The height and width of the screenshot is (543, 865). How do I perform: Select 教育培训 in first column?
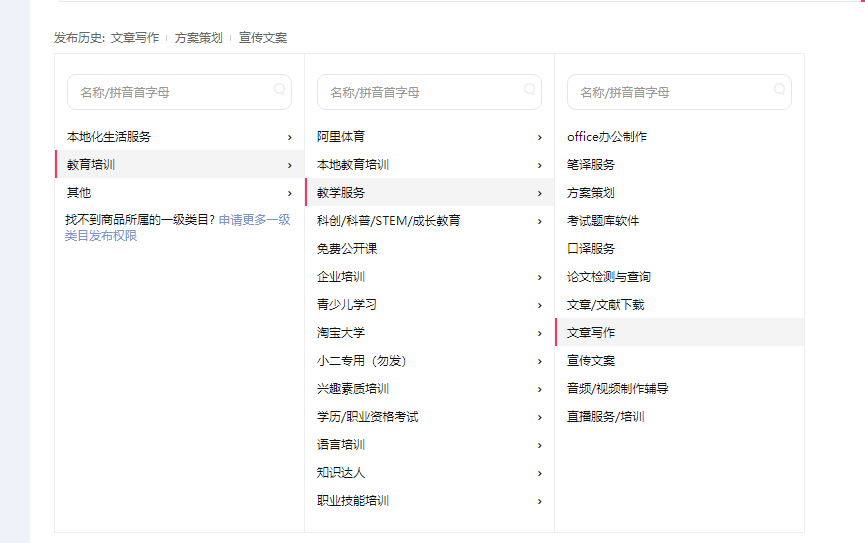click(92, 165)
